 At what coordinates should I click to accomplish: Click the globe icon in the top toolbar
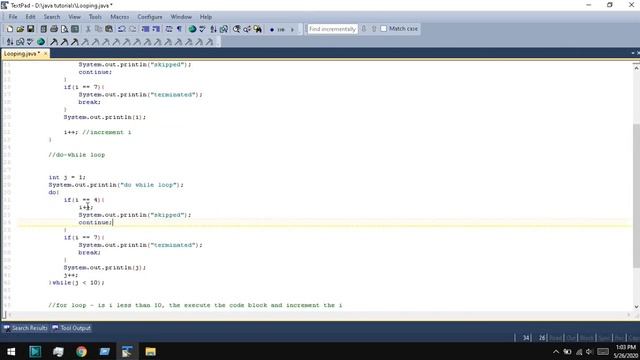192,29
